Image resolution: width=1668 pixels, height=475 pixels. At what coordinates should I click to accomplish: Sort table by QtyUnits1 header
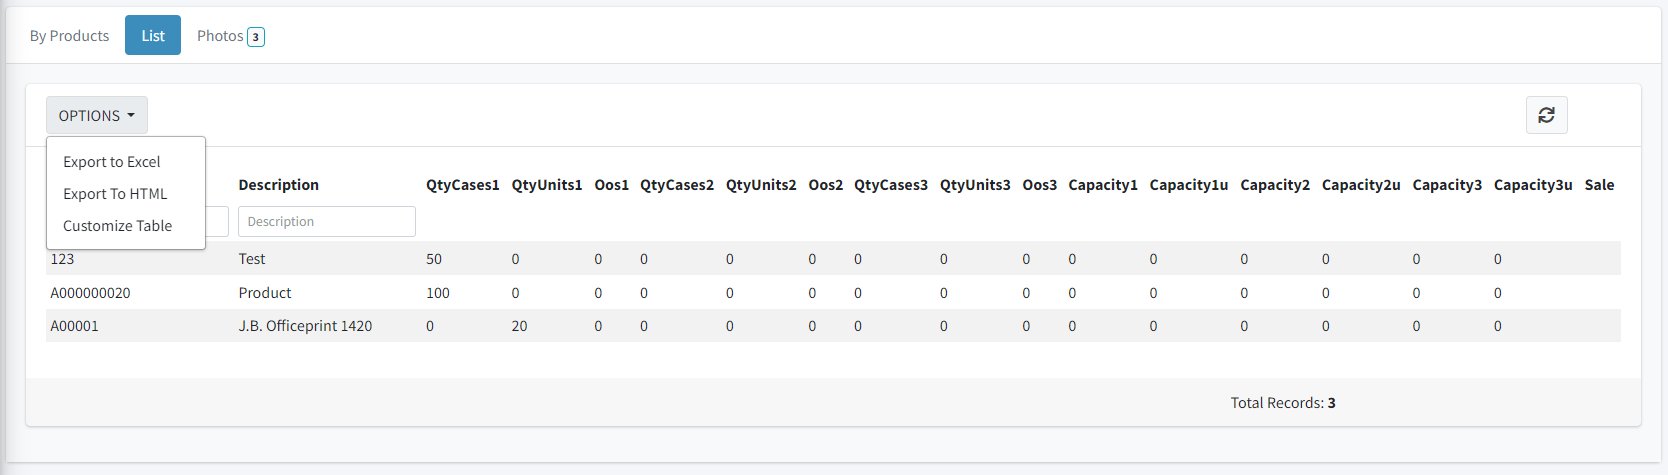click(546, 185)
